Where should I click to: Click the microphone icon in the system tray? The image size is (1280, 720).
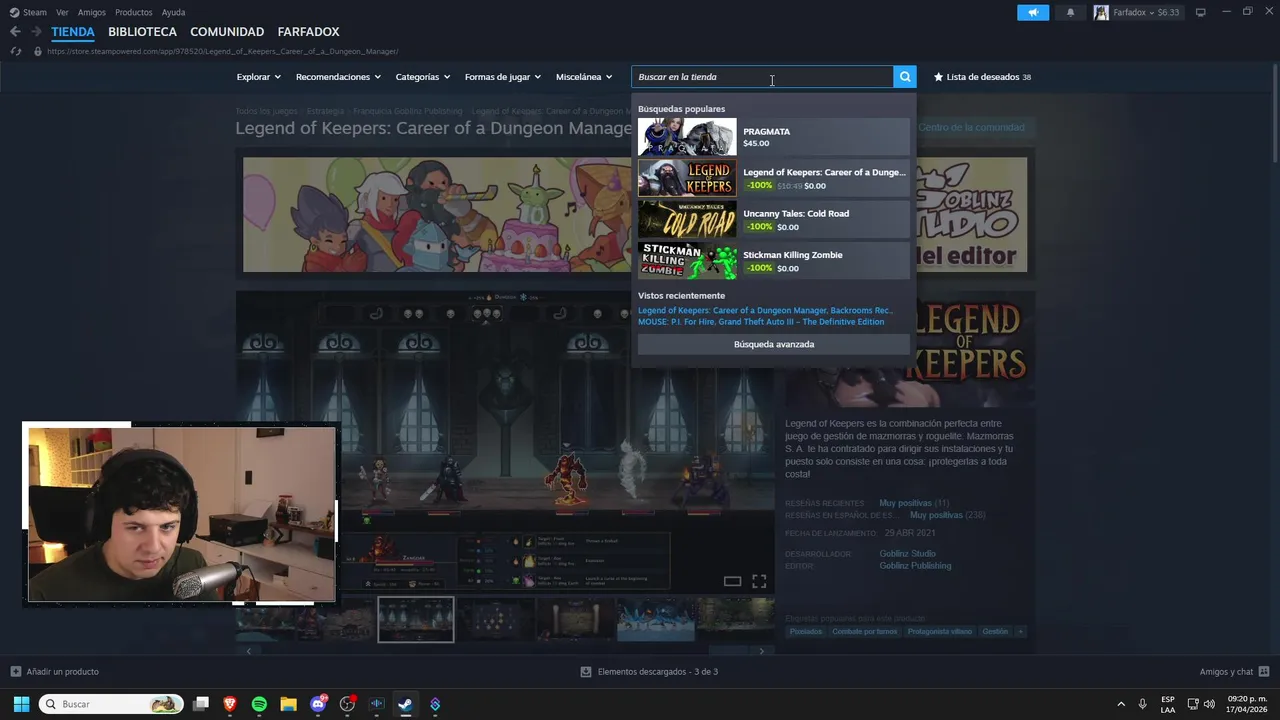click(1142, 704)
